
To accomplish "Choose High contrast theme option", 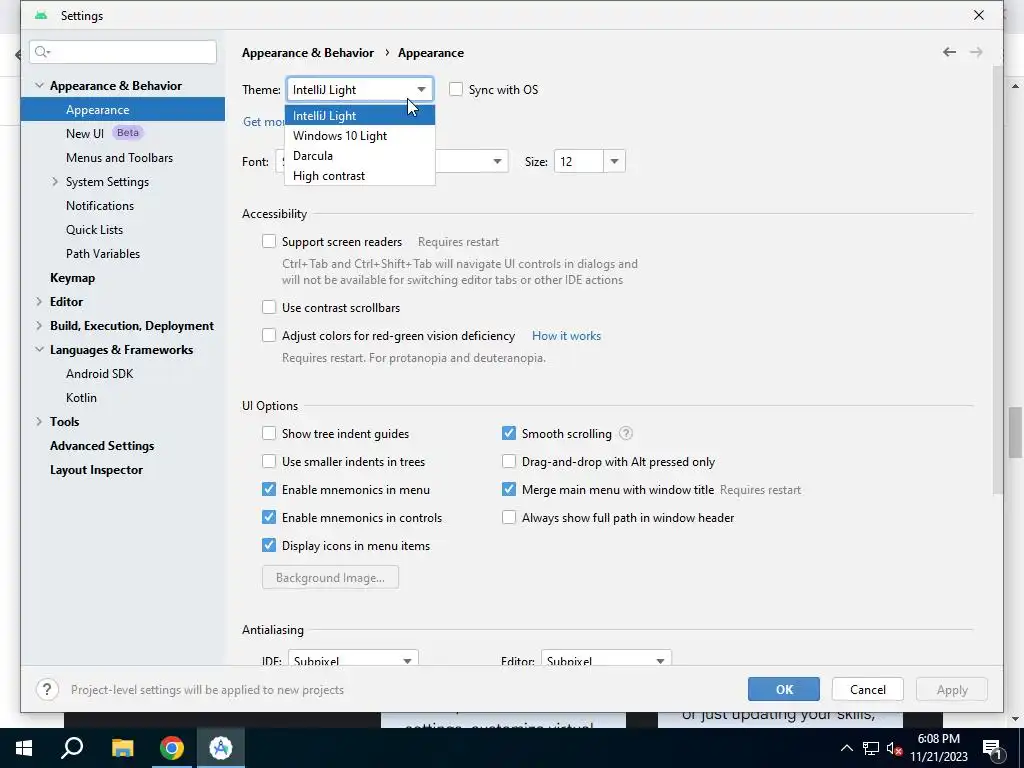I will pyautogui.click(x=360, y=176).
